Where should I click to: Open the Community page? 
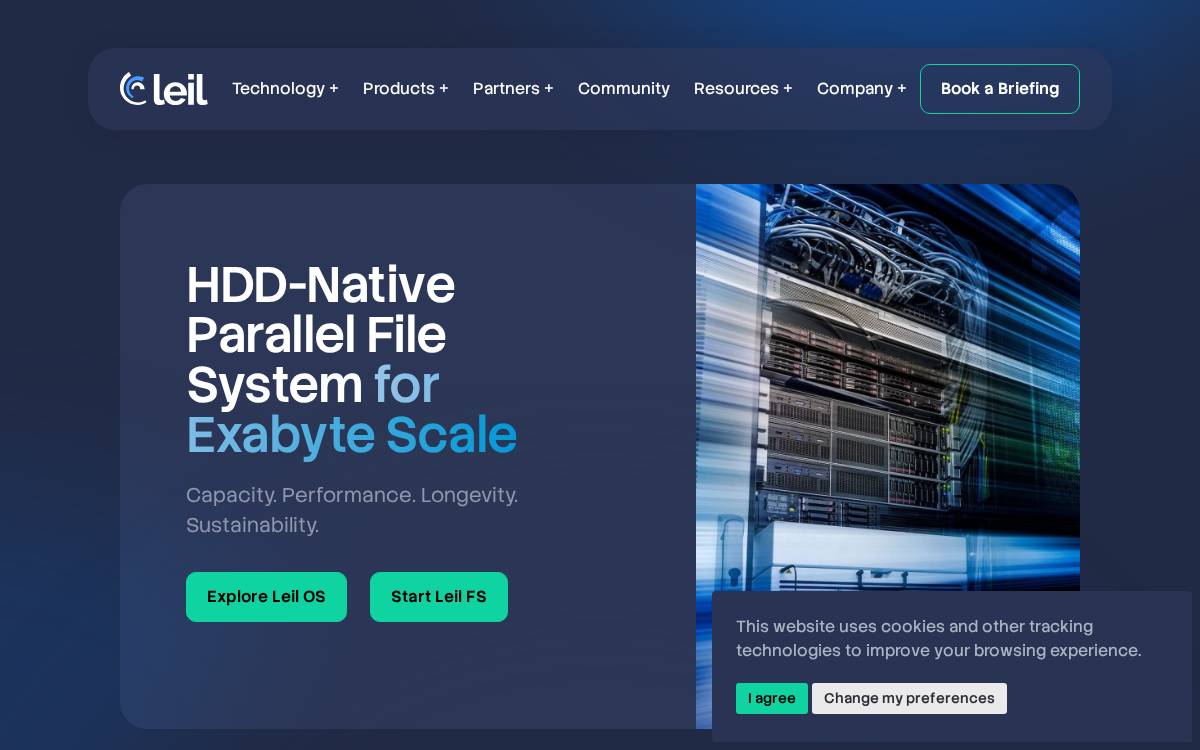624,89
